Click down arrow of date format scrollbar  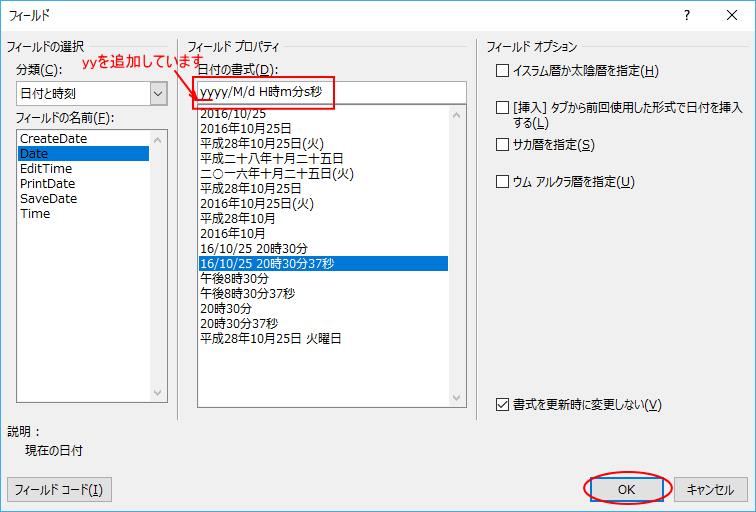(457, 398)
